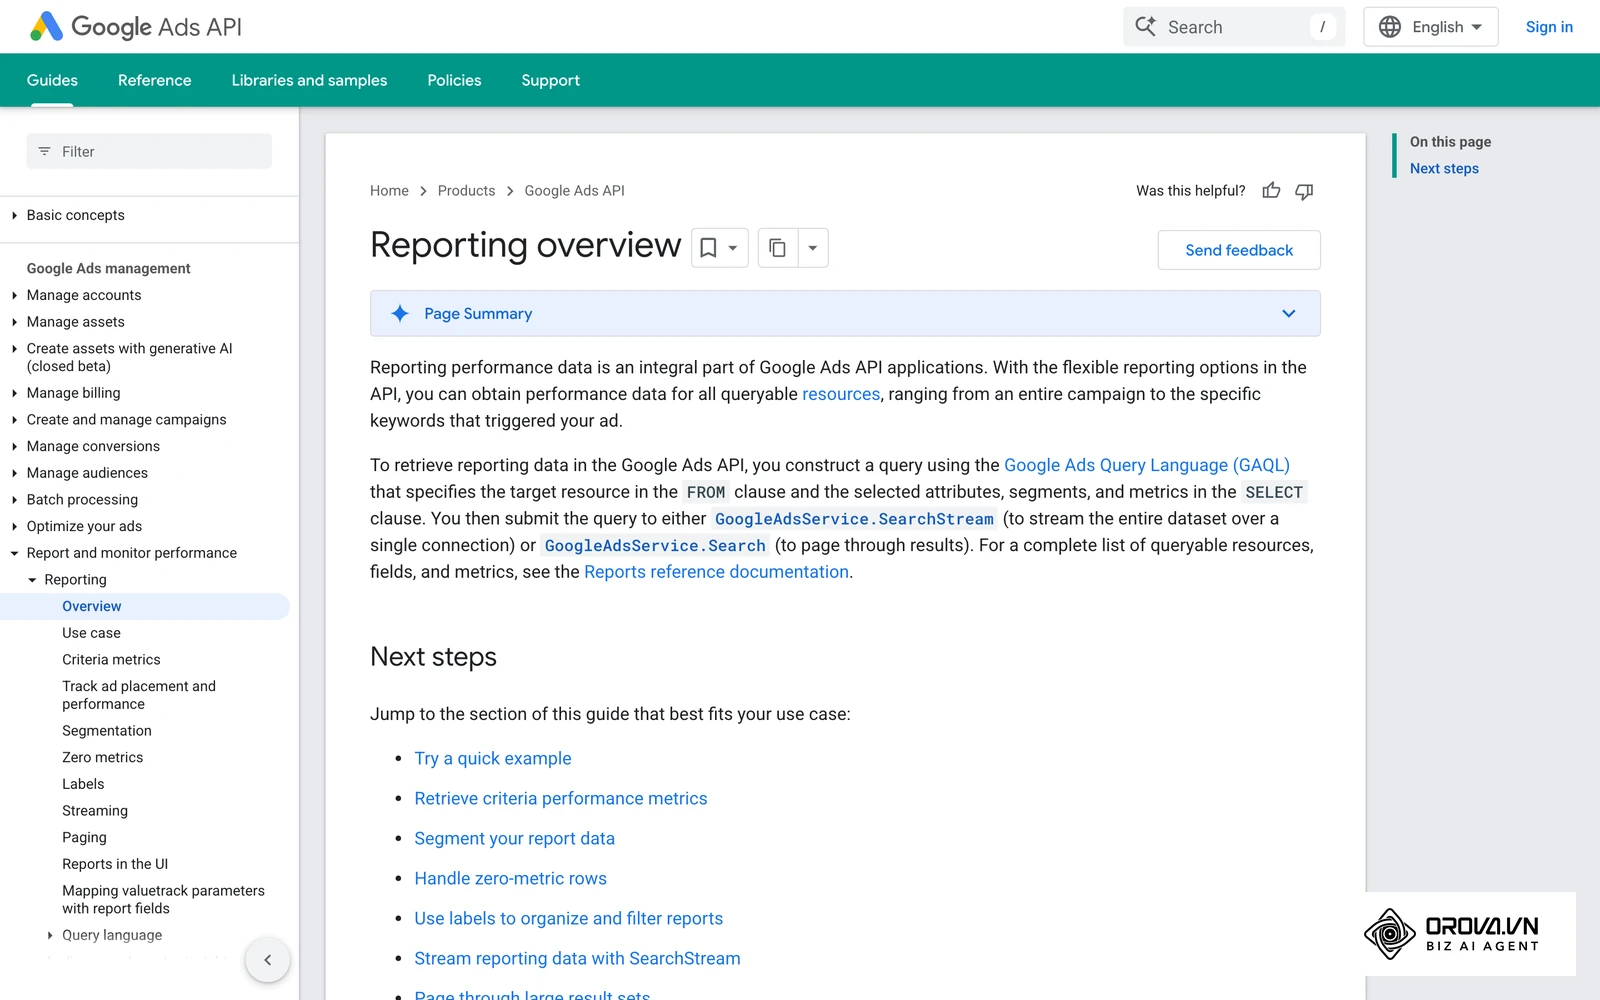Expand Manage accounts section
The width and height of the screenshot is (1600, 1000).
[14, 295]
